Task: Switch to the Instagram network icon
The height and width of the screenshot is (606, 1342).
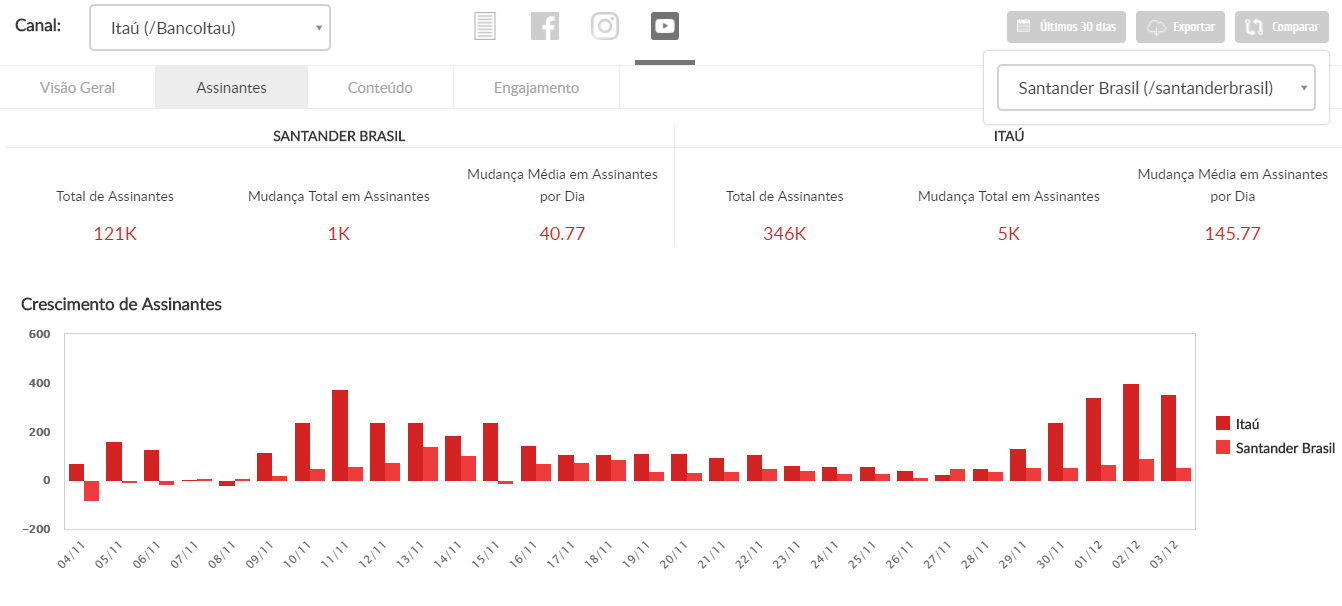Action: point(605,26)
